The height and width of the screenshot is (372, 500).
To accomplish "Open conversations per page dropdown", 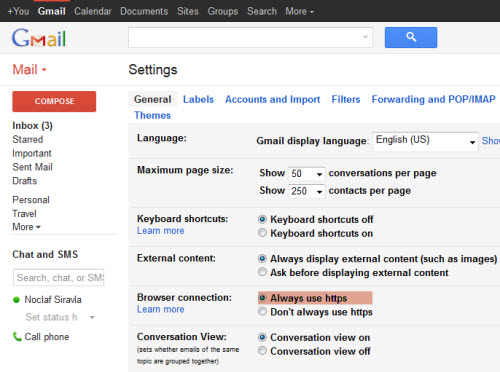I will tap(307, 174).
